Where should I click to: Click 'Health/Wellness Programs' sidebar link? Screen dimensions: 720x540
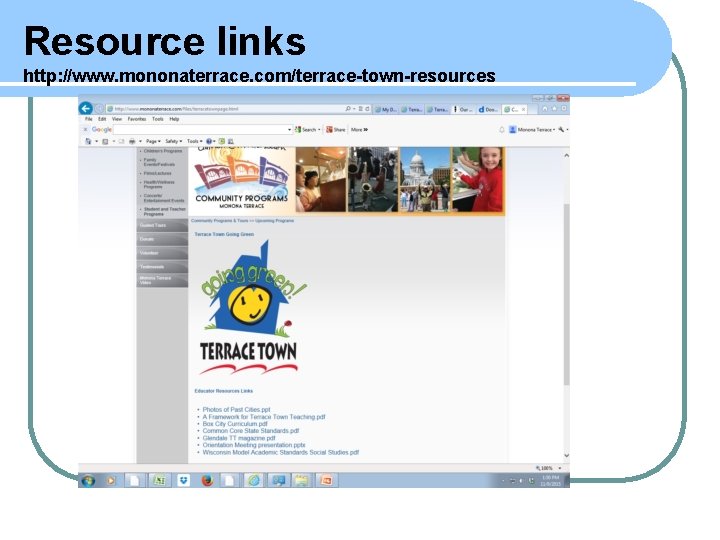[159, 185]
